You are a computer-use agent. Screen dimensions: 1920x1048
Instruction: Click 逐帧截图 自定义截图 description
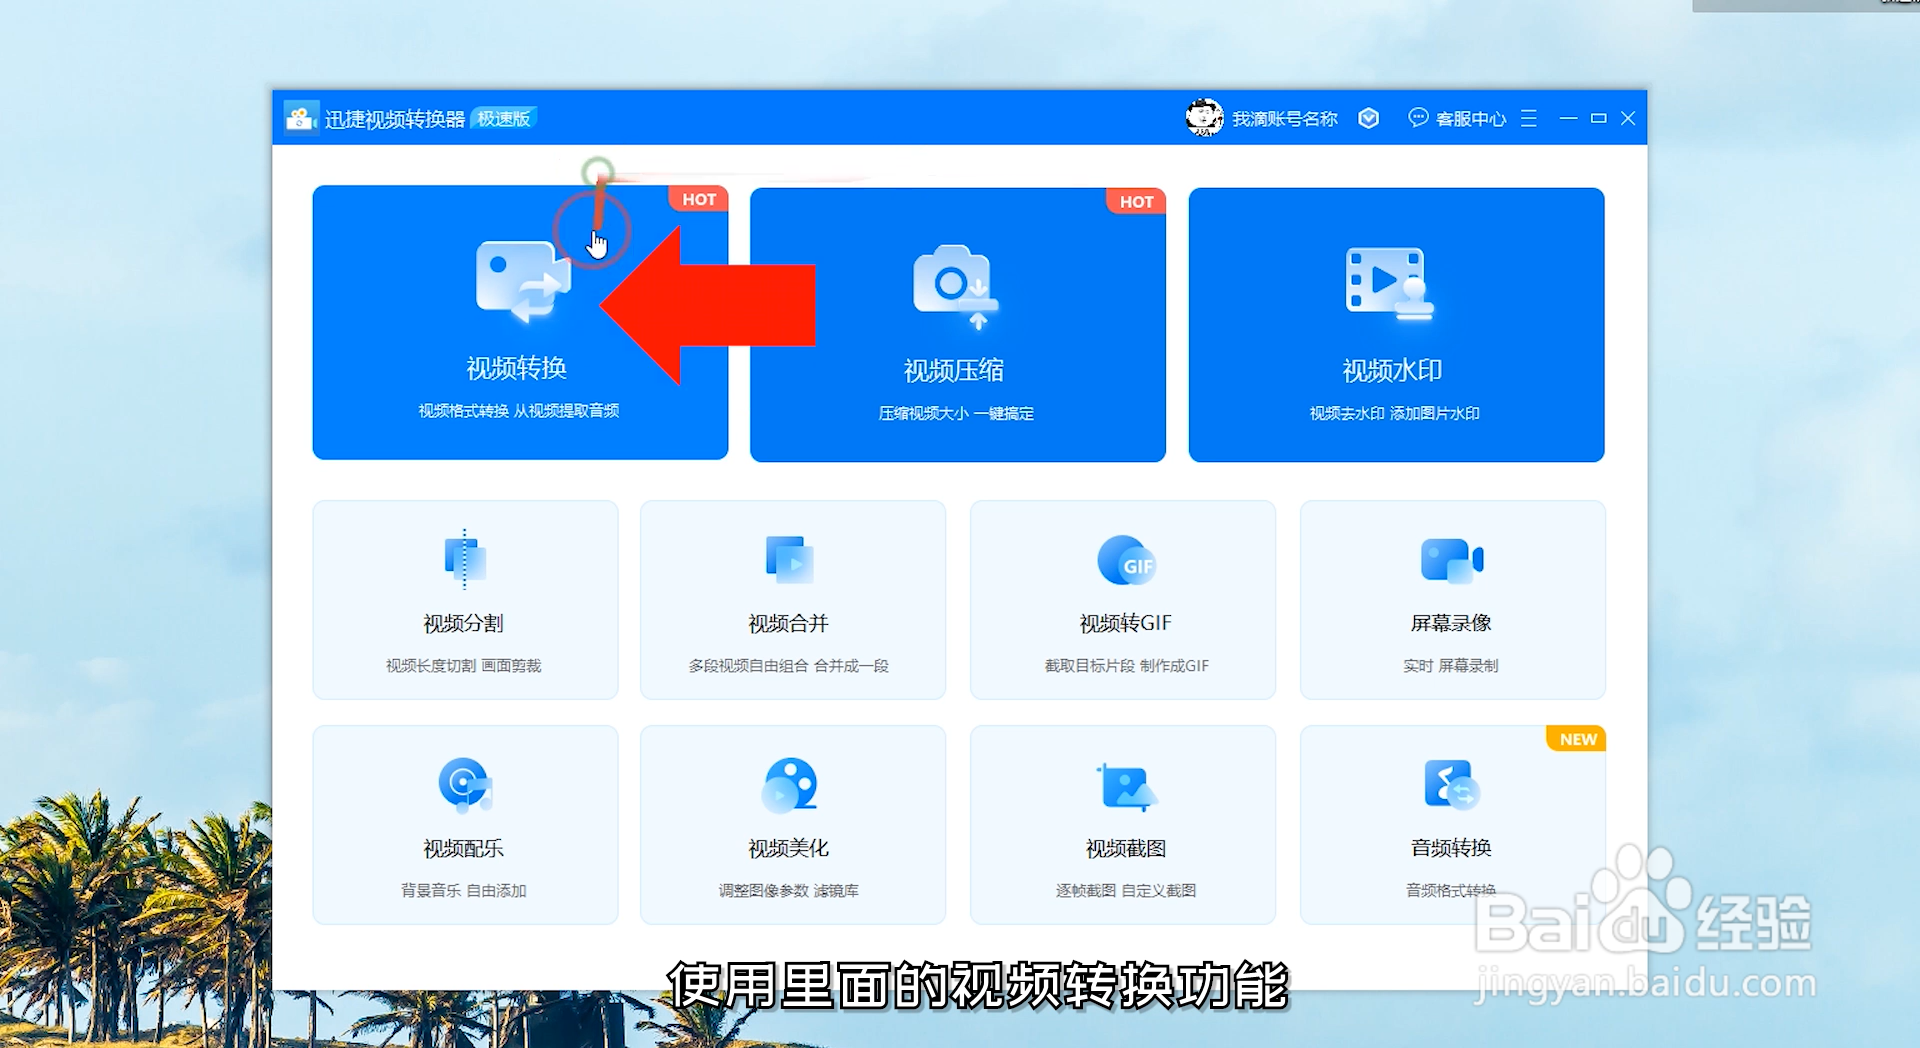pos(1125,890)
